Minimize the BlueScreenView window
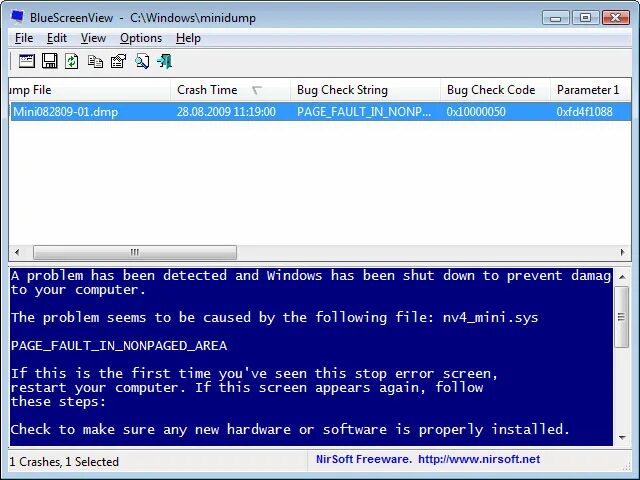640x480 pixels. click(x=556, y=18)
